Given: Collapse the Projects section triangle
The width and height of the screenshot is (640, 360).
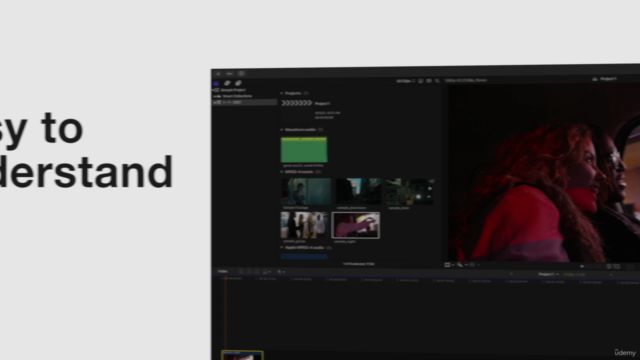Looking at the screenshot, I should click(282, 93).
